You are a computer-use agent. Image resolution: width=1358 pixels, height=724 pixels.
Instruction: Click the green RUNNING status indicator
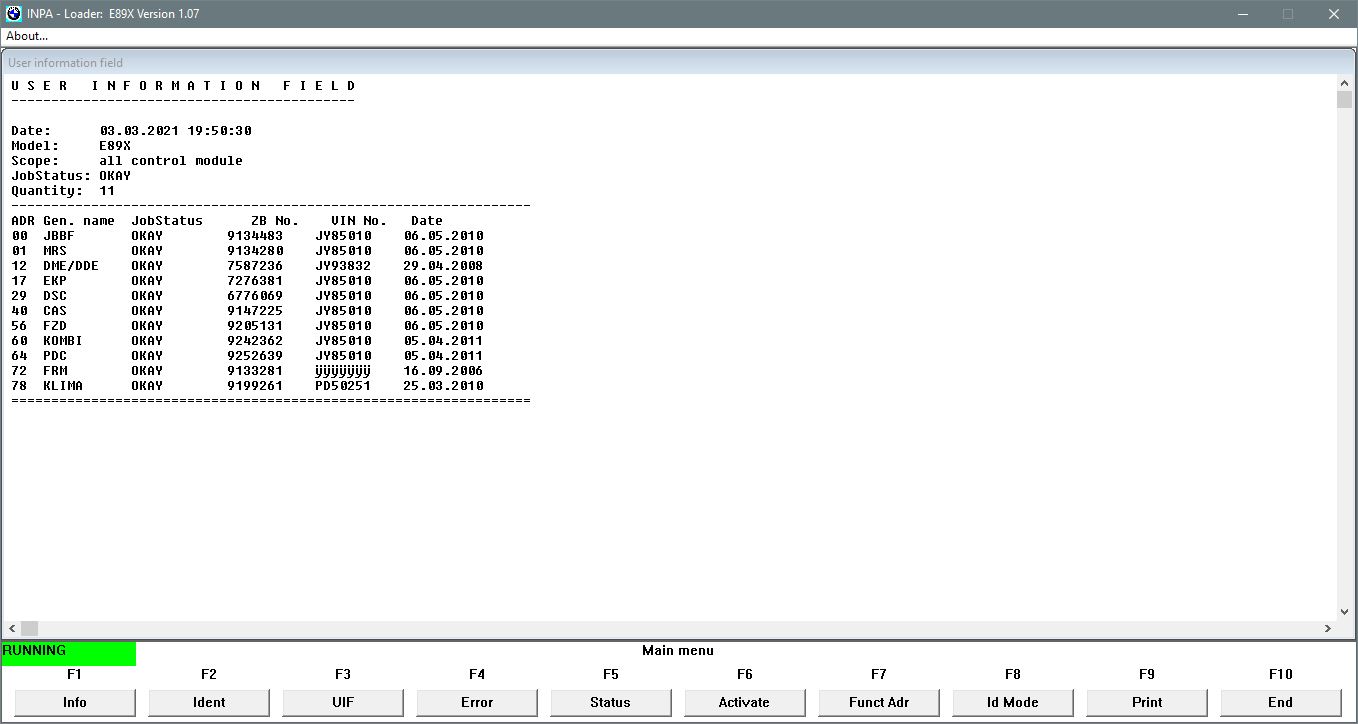[x=69, y=653]
